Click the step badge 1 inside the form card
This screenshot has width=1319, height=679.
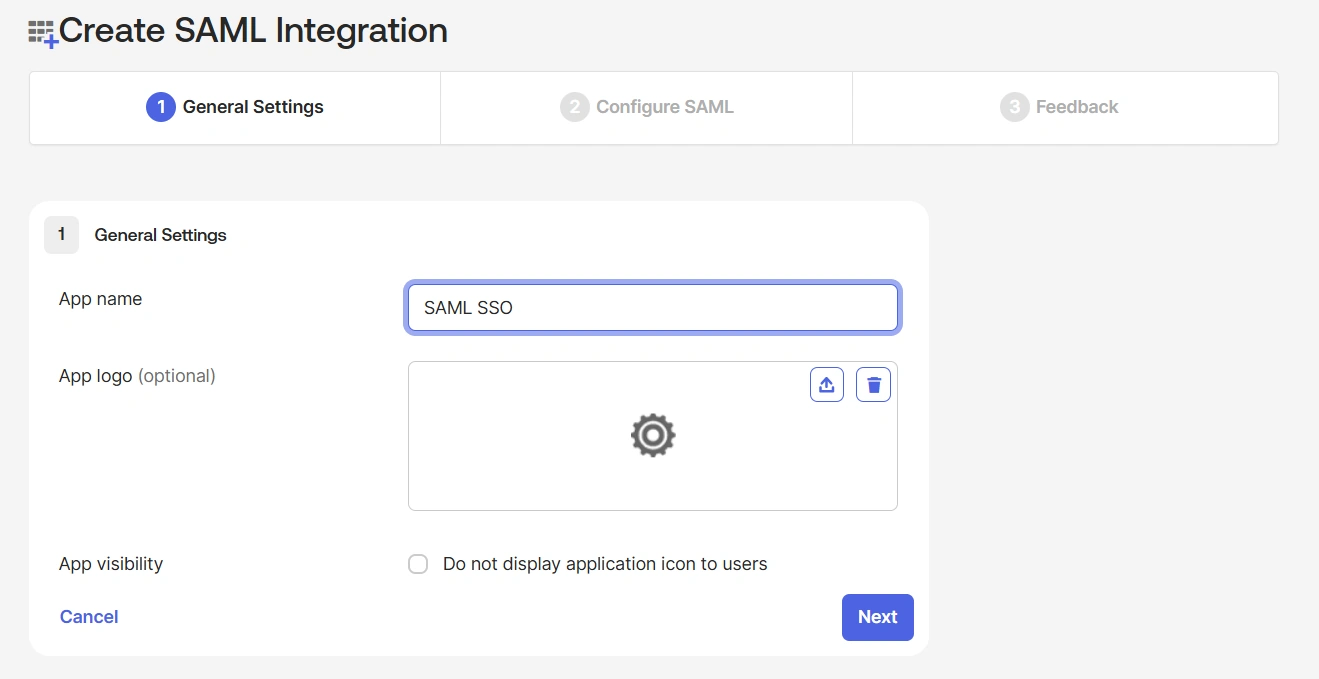pyautogui.click(x=61, y=234)
